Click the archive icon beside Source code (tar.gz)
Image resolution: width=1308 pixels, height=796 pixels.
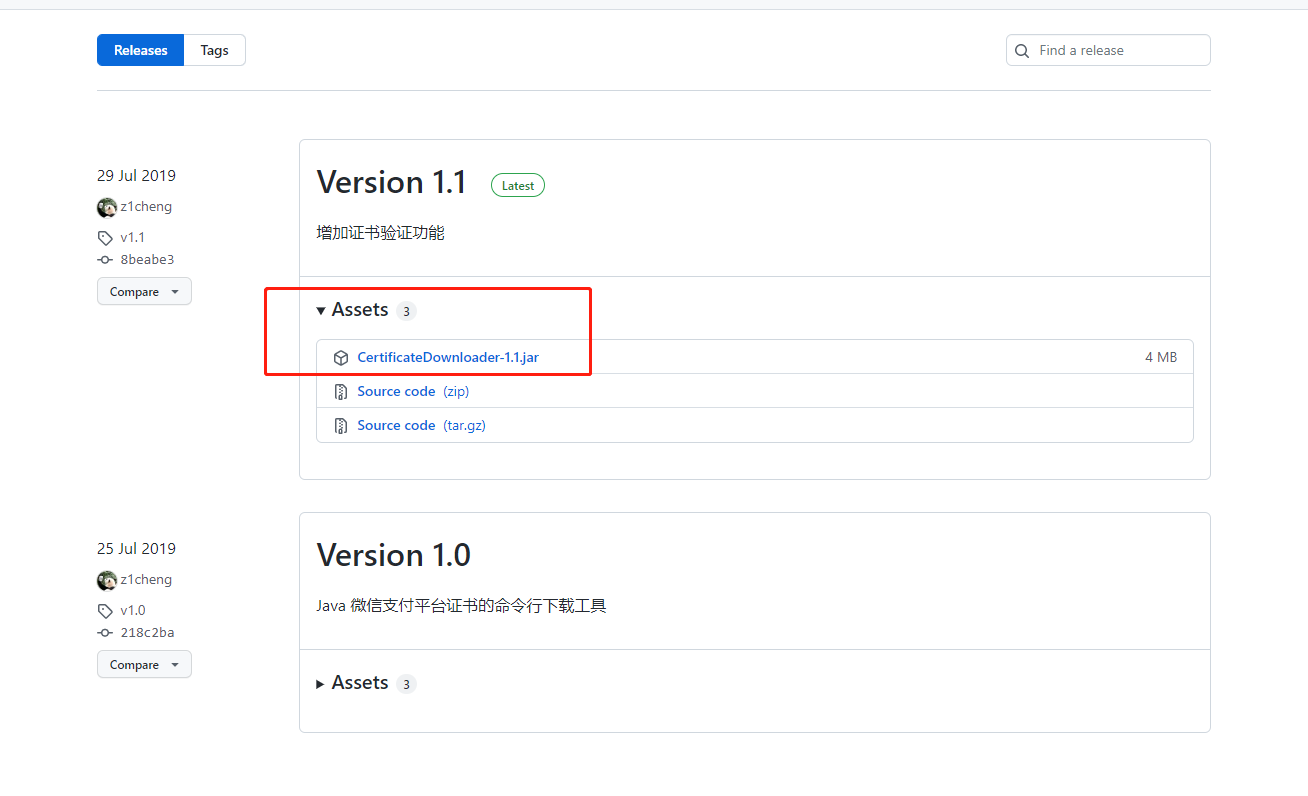pos(341,426)
